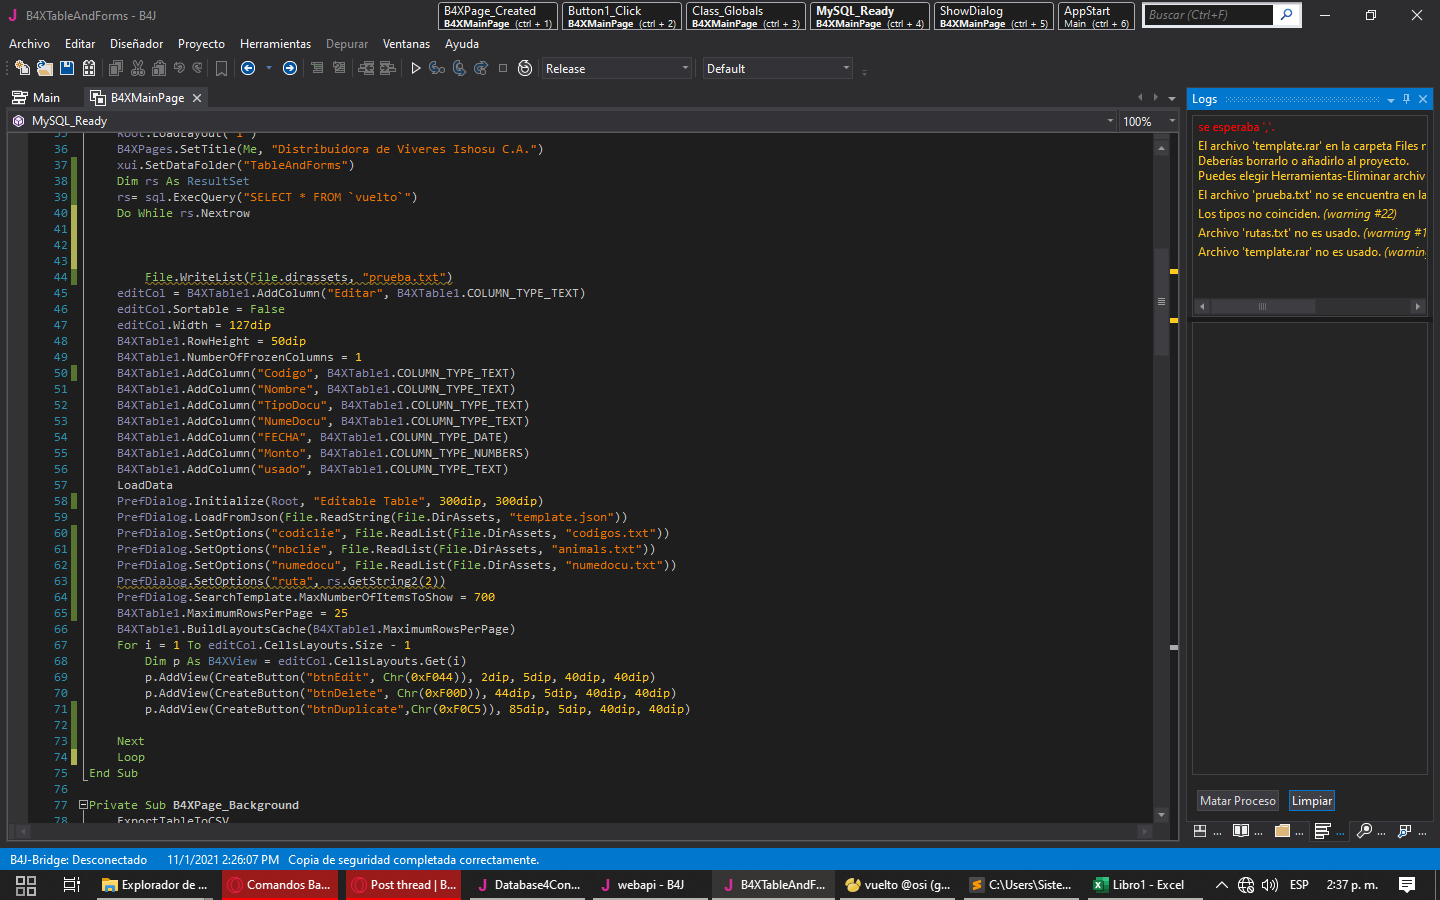This screenshot has height=900, width=1440.
Task: Toggle bookmark using the bookmark icon
Action: [221, 68]
